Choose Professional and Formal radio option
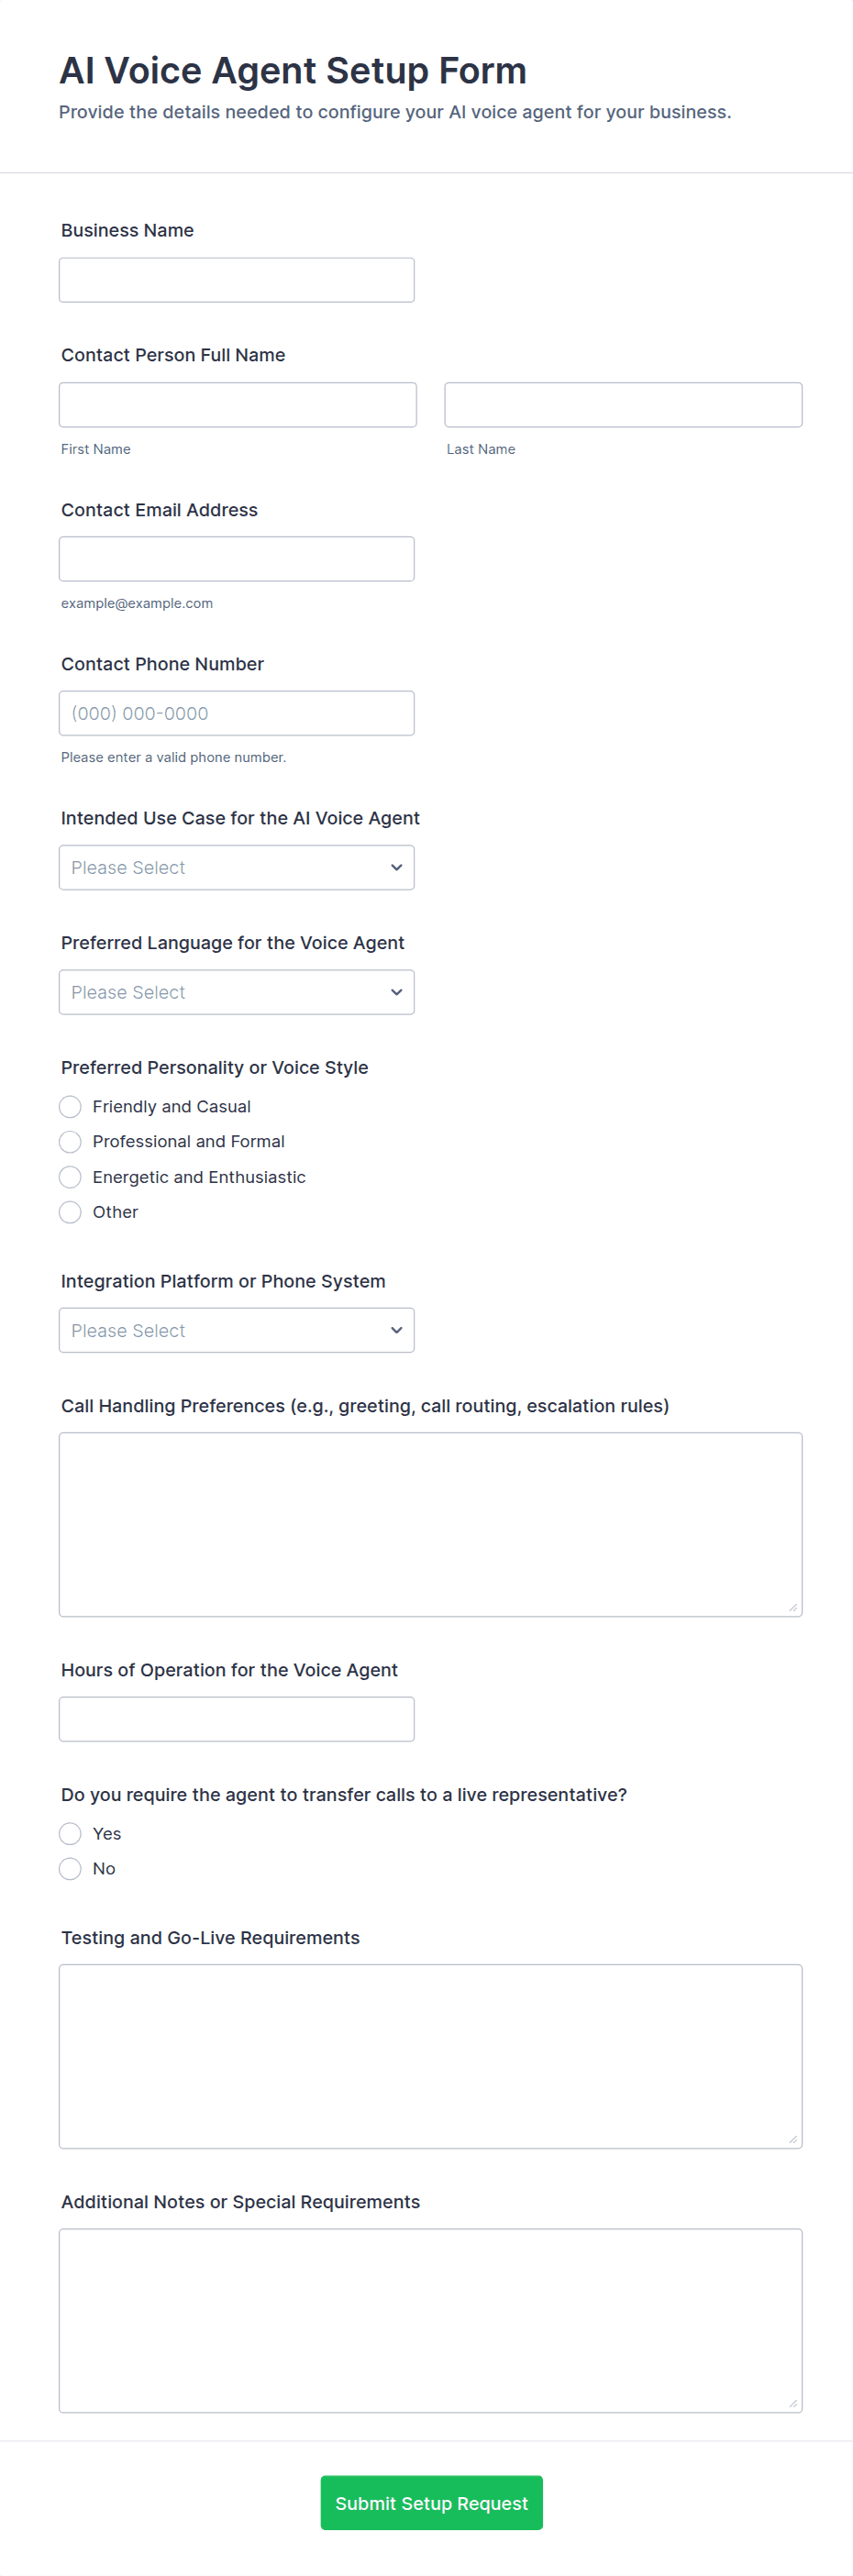Screen dimensions: 853x2576 coord(70,1142)
